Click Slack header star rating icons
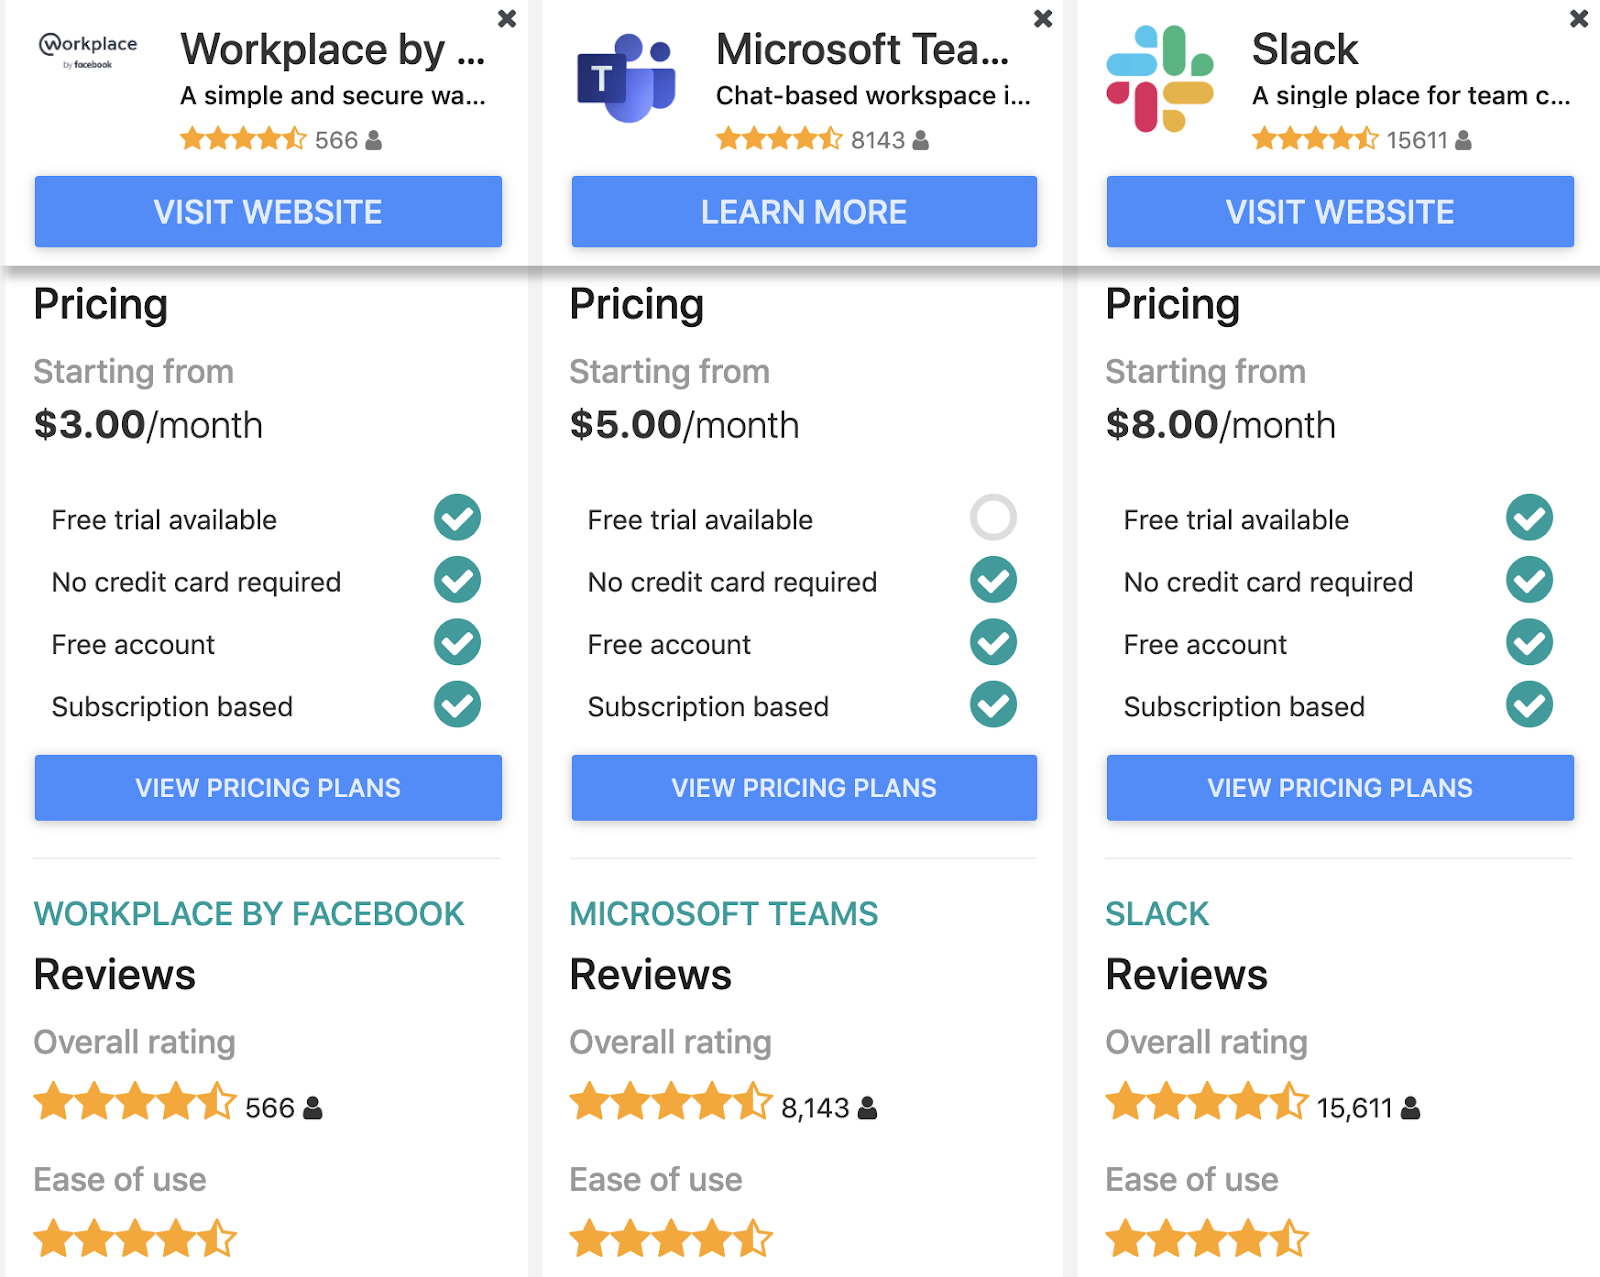 (1315, 139)
